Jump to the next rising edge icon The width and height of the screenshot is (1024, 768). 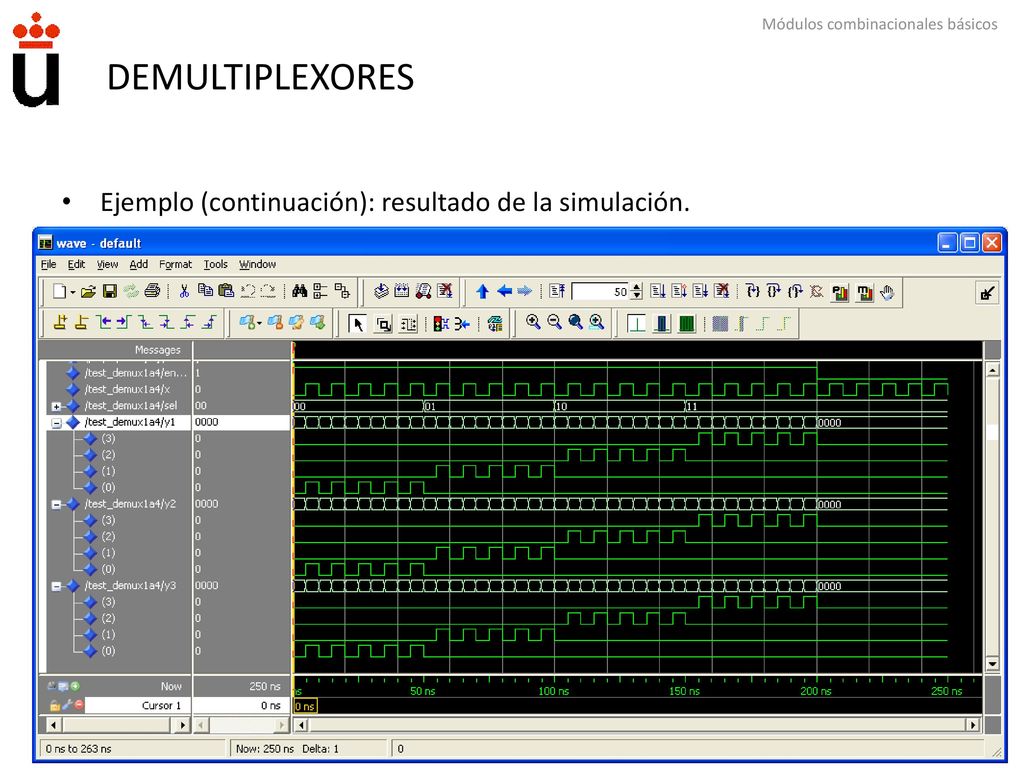(x=210, y=323)
